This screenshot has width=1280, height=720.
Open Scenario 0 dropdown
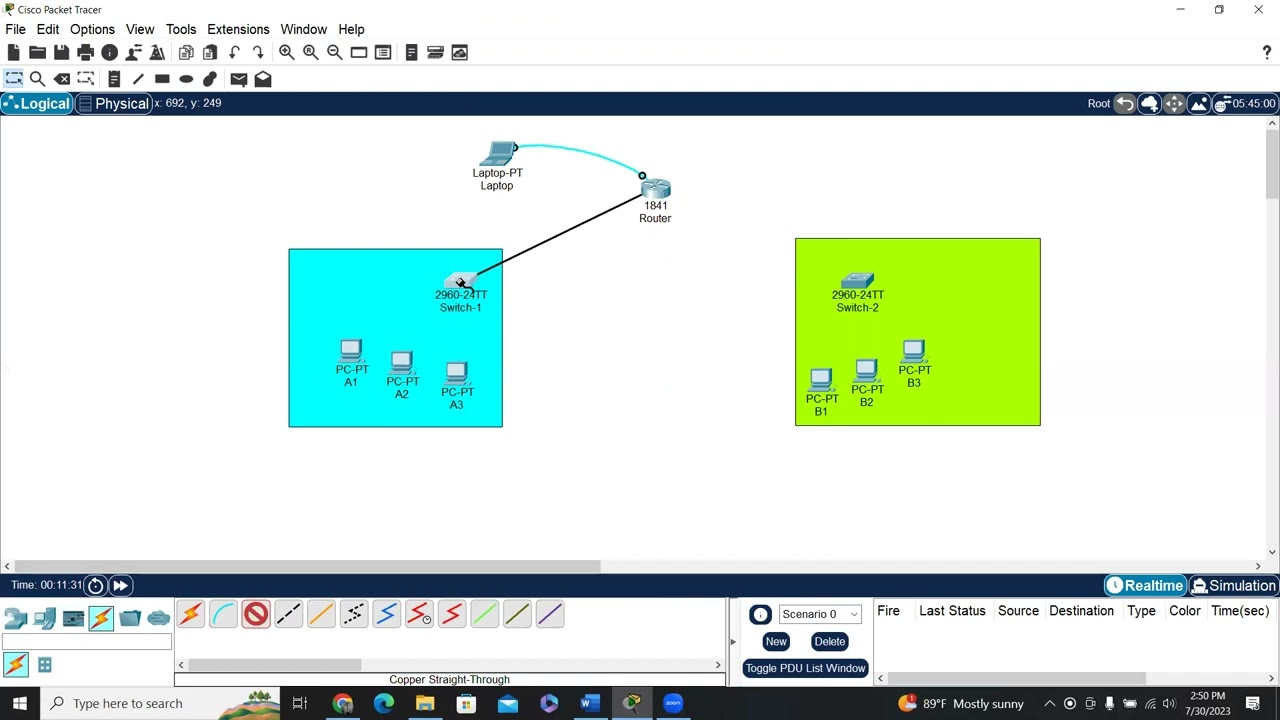[820, 614]
